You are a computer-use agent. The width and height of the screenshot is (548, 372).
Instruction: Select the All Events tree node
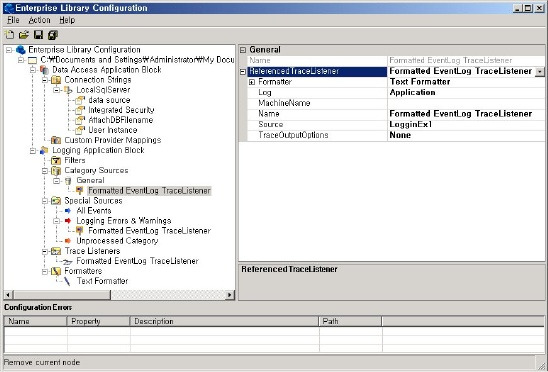tap(94, 211)
